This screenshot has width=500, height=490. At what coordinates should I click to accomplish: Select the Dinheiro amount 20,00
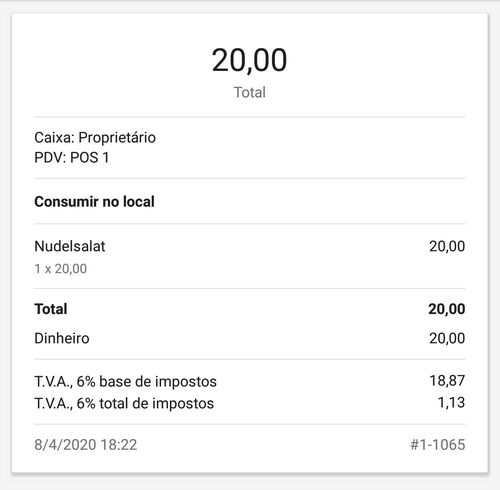click(447, 338)
